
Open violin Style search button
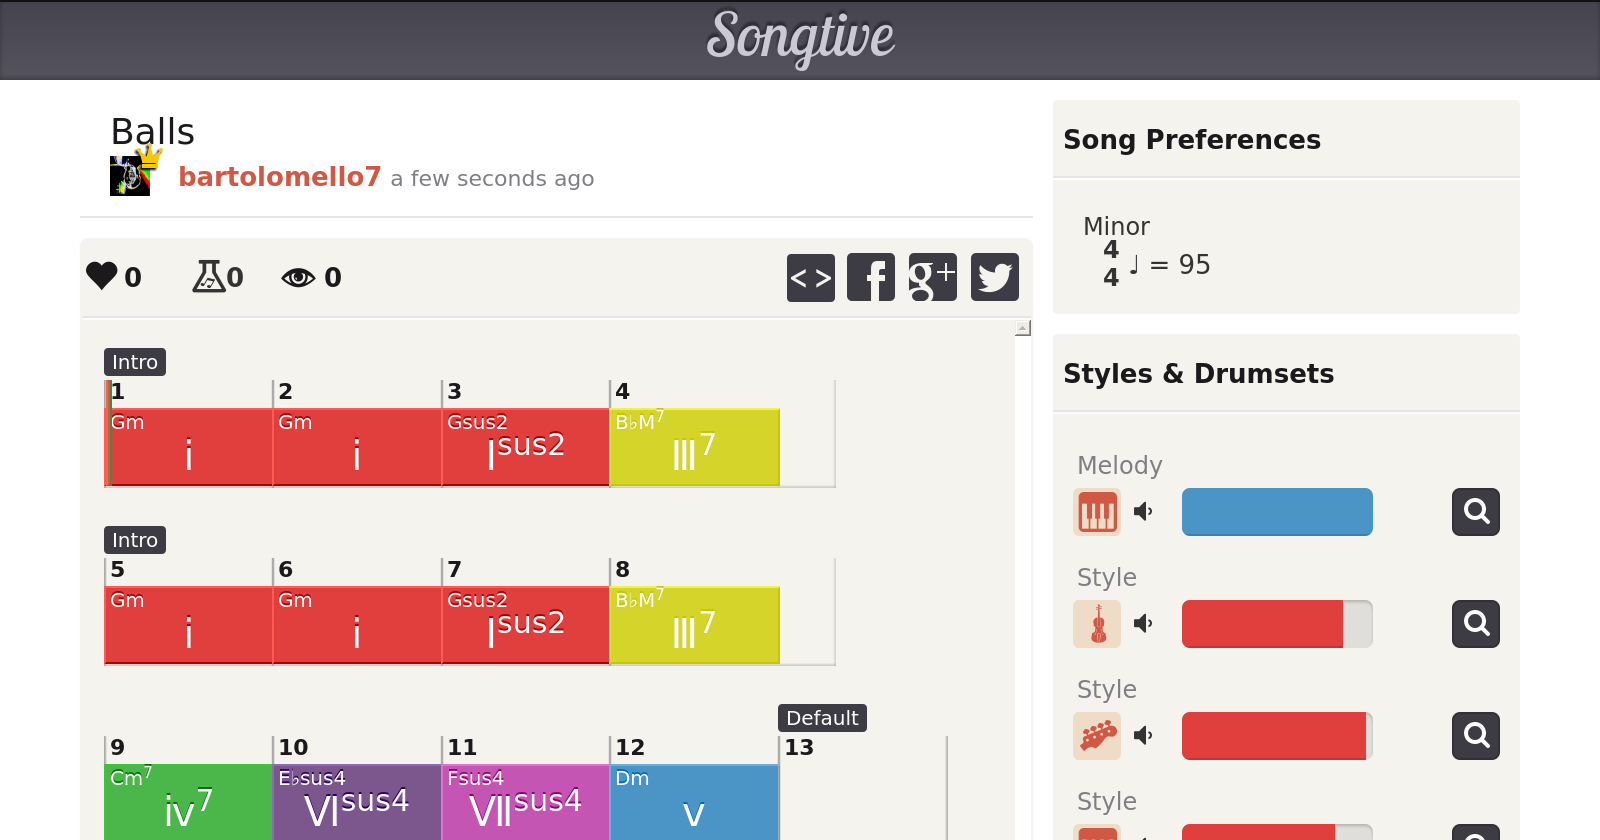click(x=1475, y=624)
